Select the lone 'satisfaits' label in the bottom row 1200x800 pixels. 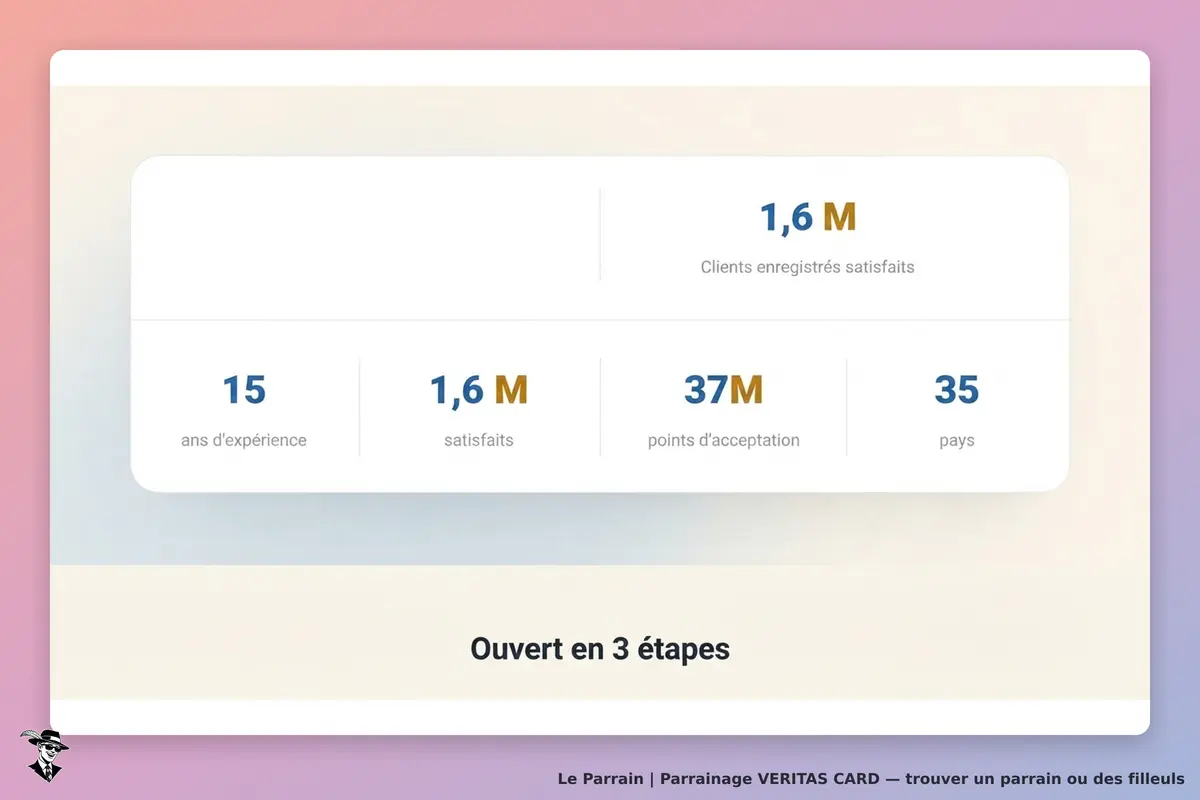point(479,440)
